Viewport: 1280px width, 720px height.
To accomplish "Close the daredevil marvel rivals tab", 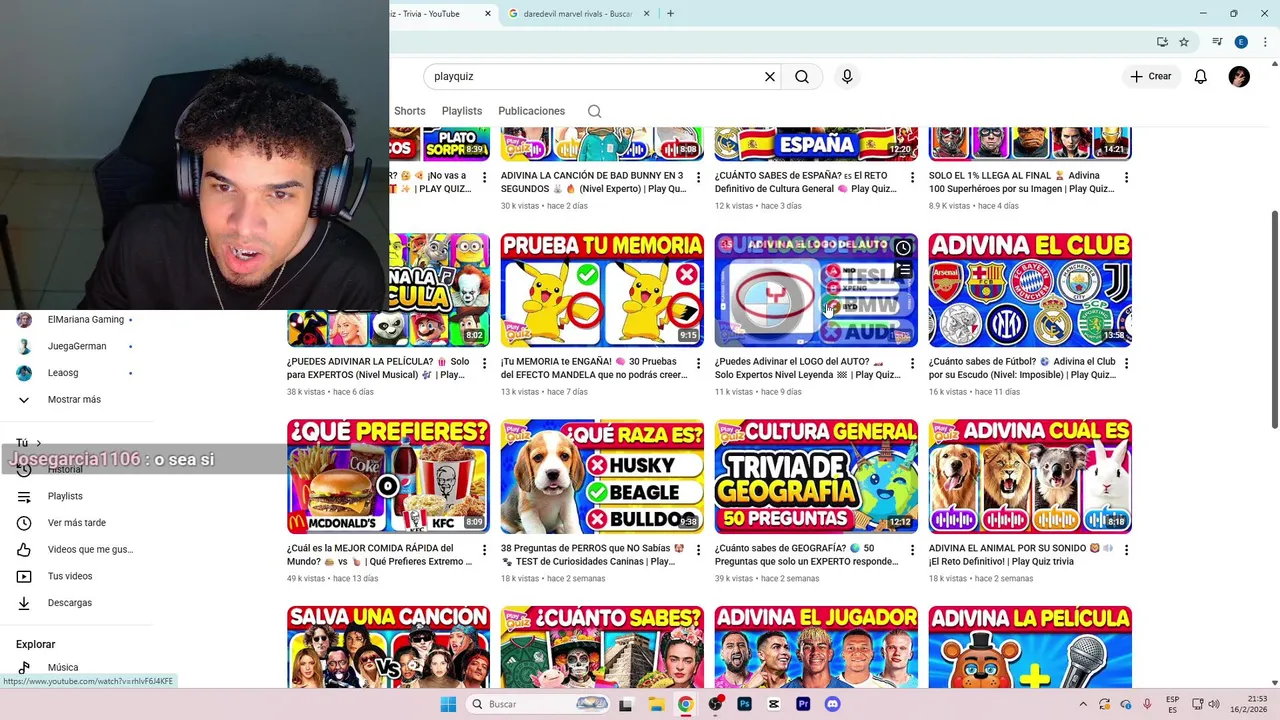I will coord(646,14).
